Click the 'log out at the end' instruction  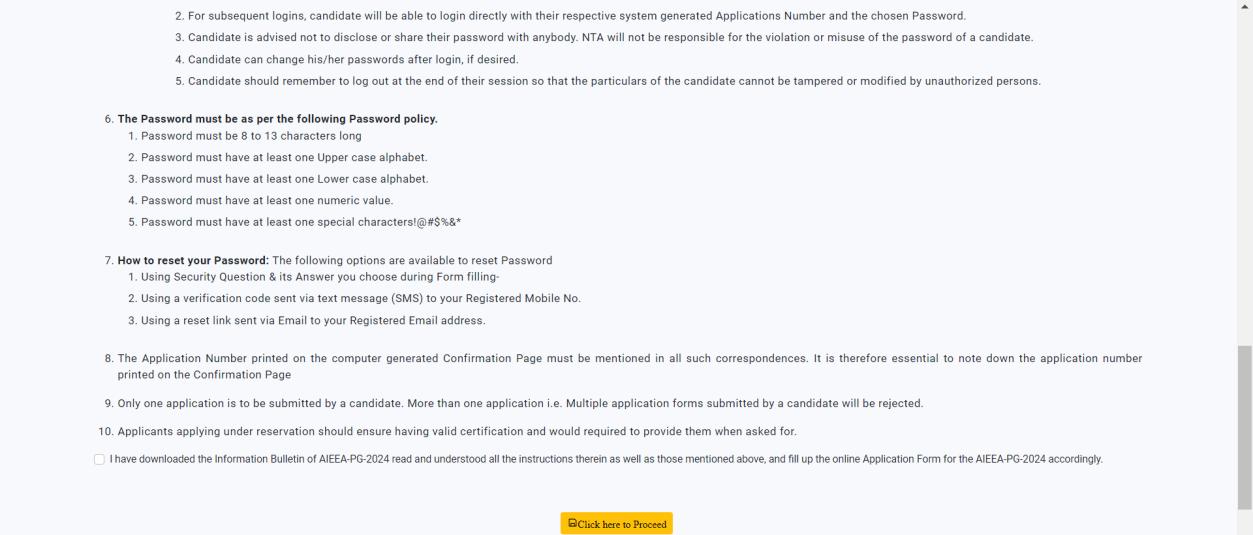[x=614, y=81]
